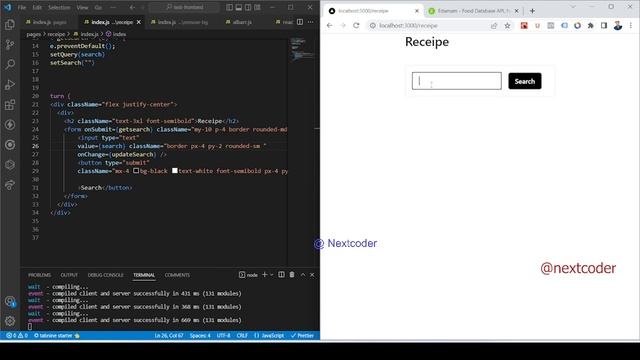The image size is (640, 360).
Task: Click 'receipe' in the breadcrumb path
Action: point(56,34)
